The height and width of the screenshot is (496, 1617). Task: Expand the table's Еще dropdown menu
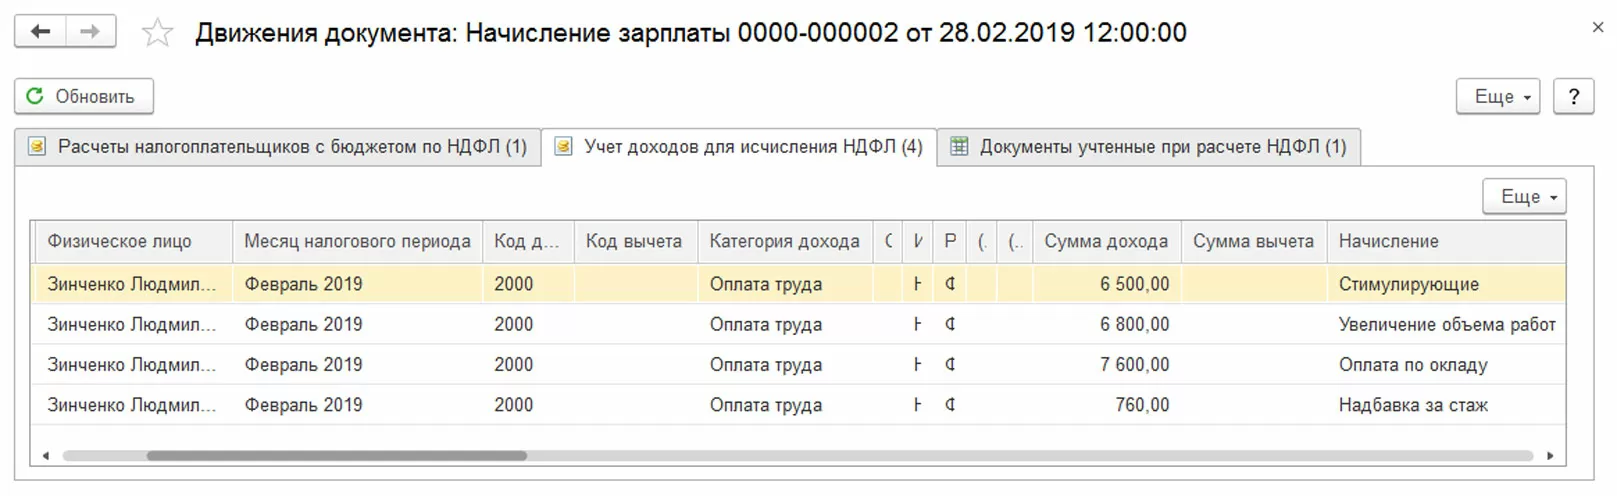[x=1523, y=197]
